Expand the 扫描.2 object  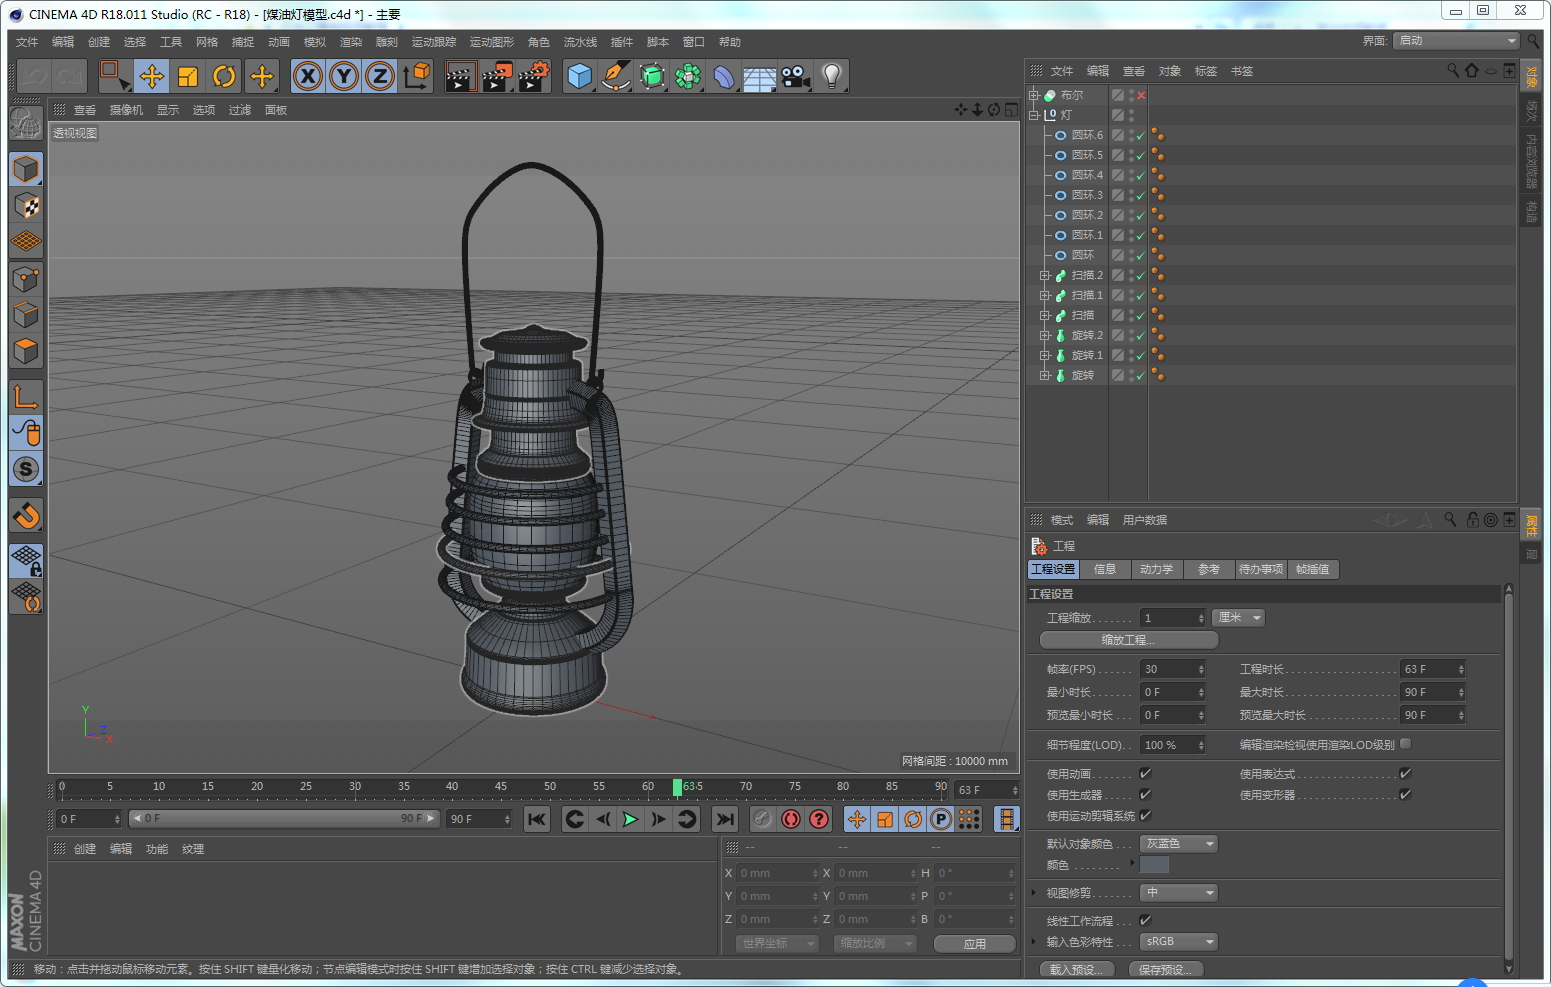pyautogui.click(x=1044, y=275)
